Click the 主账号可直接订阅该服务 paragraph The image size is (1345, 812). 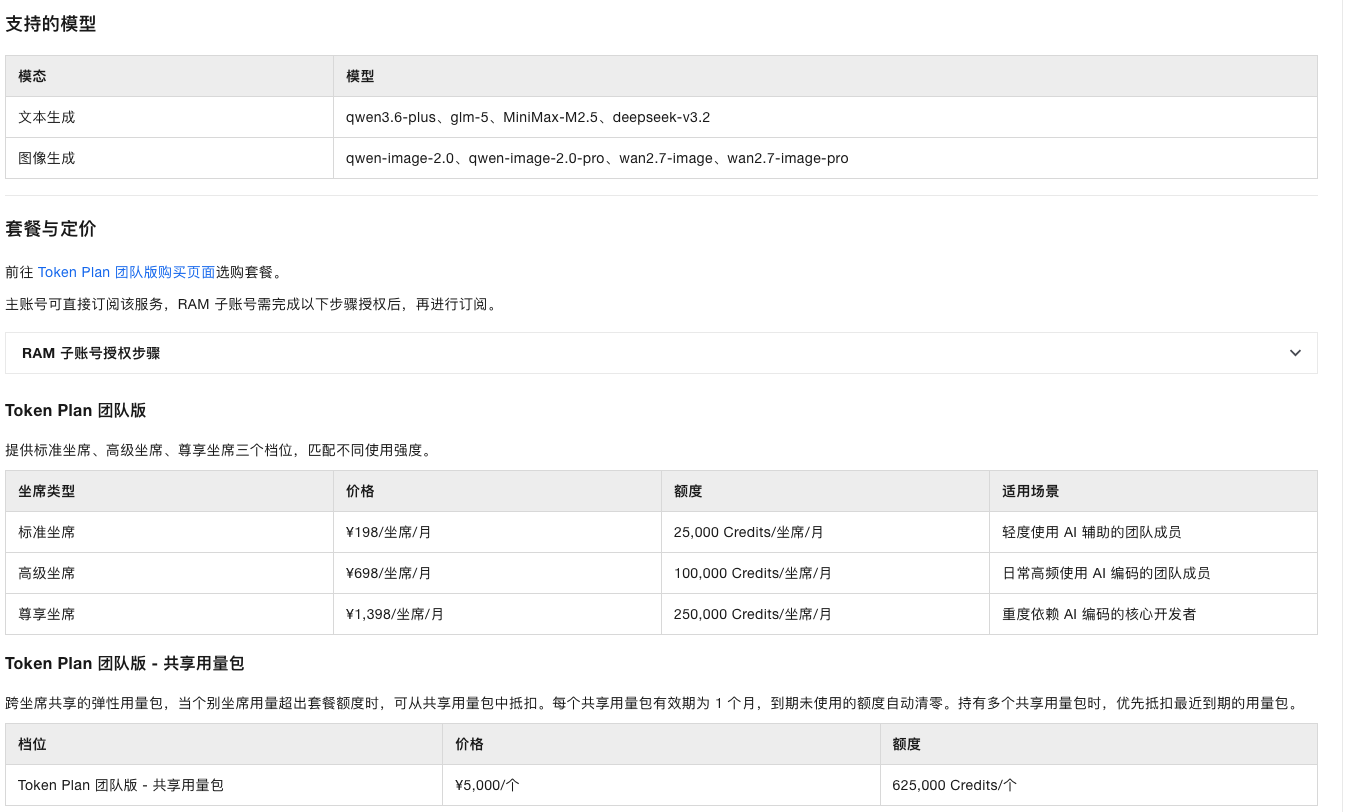[x=251, y=304]
